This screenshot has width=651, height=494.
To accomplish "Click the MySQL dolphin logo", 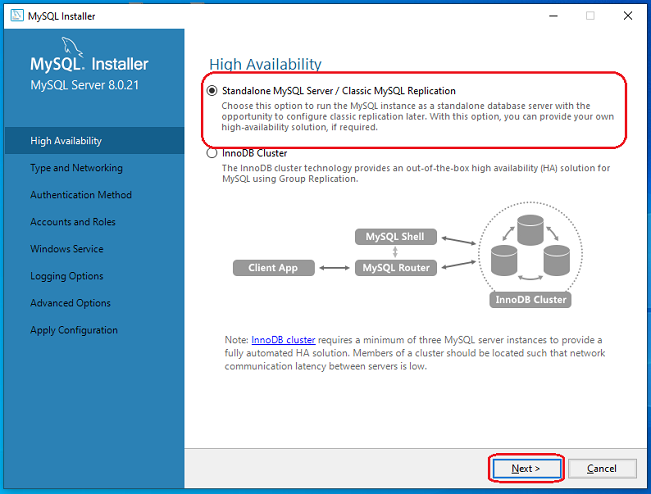I will click(x=72, y=46).
